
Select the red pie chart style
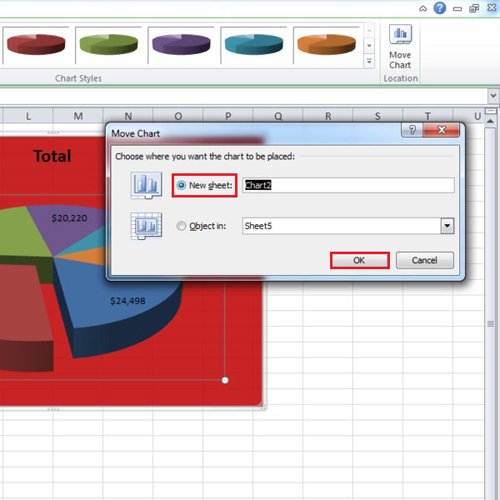click(x=36, y=44)
